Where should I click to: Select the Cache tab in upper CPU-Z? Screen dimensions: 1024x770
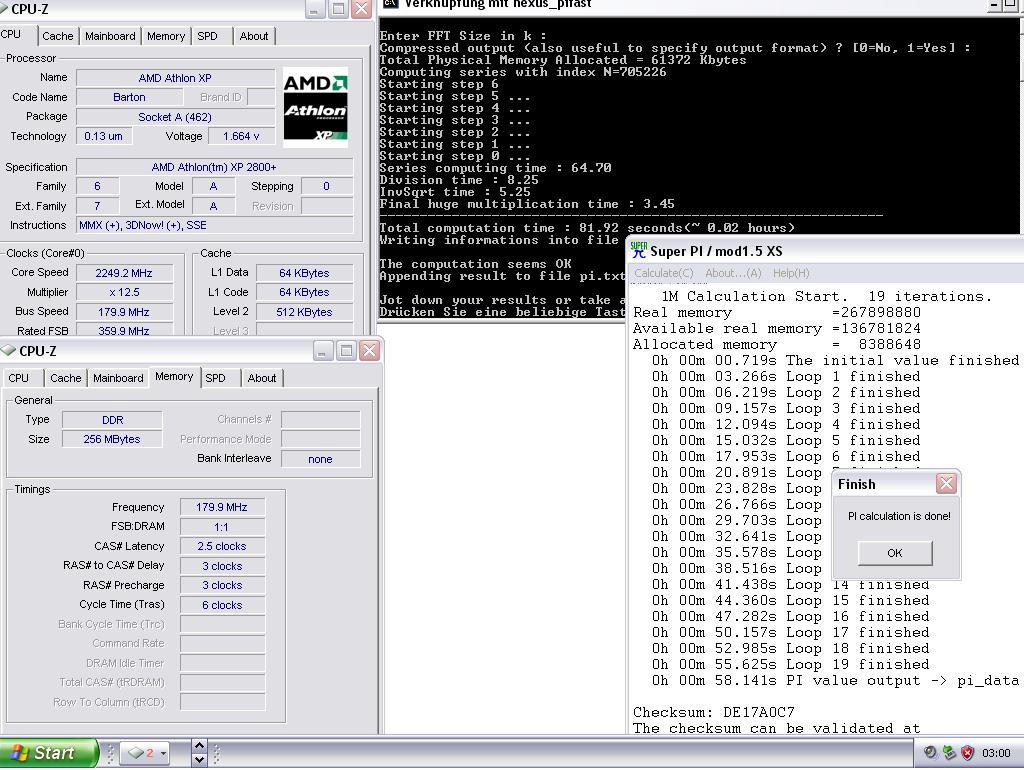57,36
